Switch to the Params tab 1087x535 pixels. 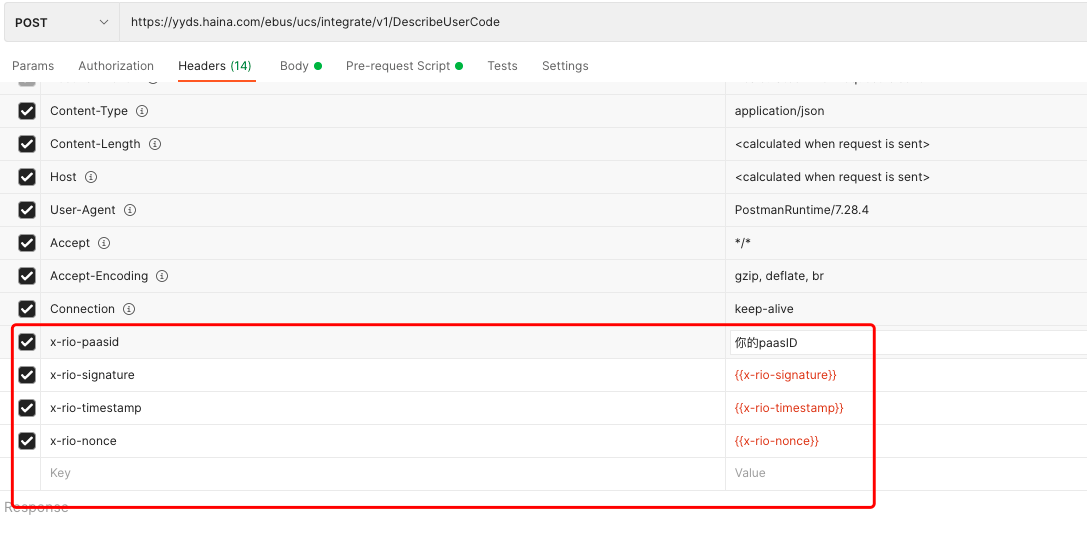(x=33, y=66)
